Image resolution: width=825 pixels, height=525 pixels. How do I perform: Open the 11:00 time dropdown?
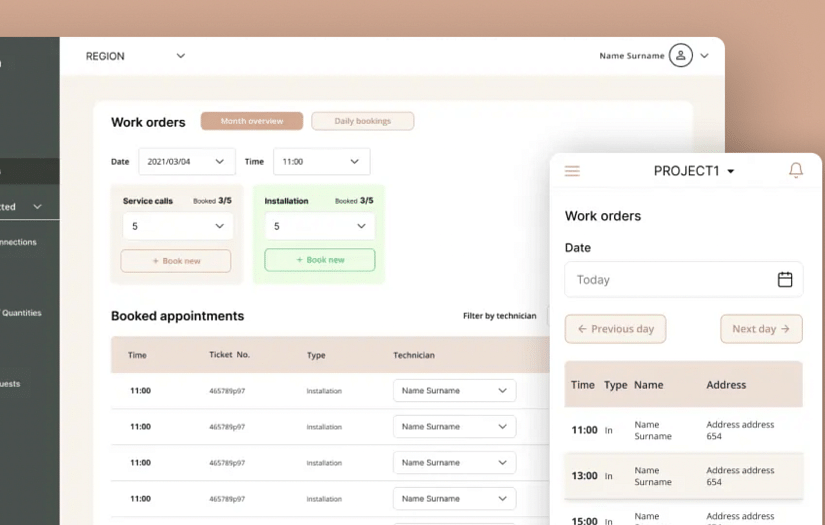(x=320, y=162)
